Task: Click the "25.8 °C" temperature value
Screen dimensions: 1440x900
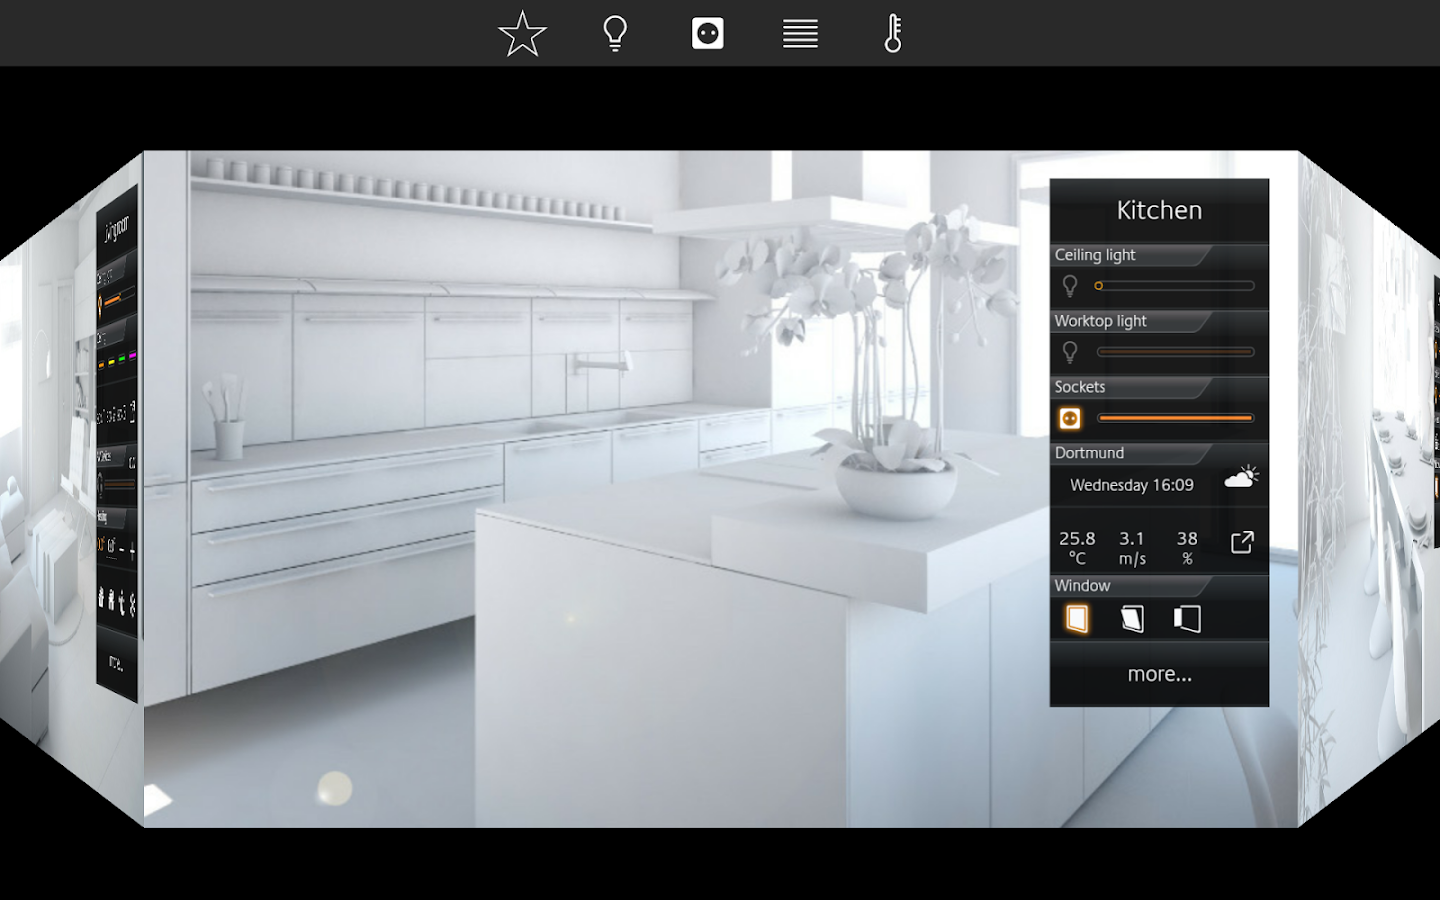Action: tap(1077, 548)
